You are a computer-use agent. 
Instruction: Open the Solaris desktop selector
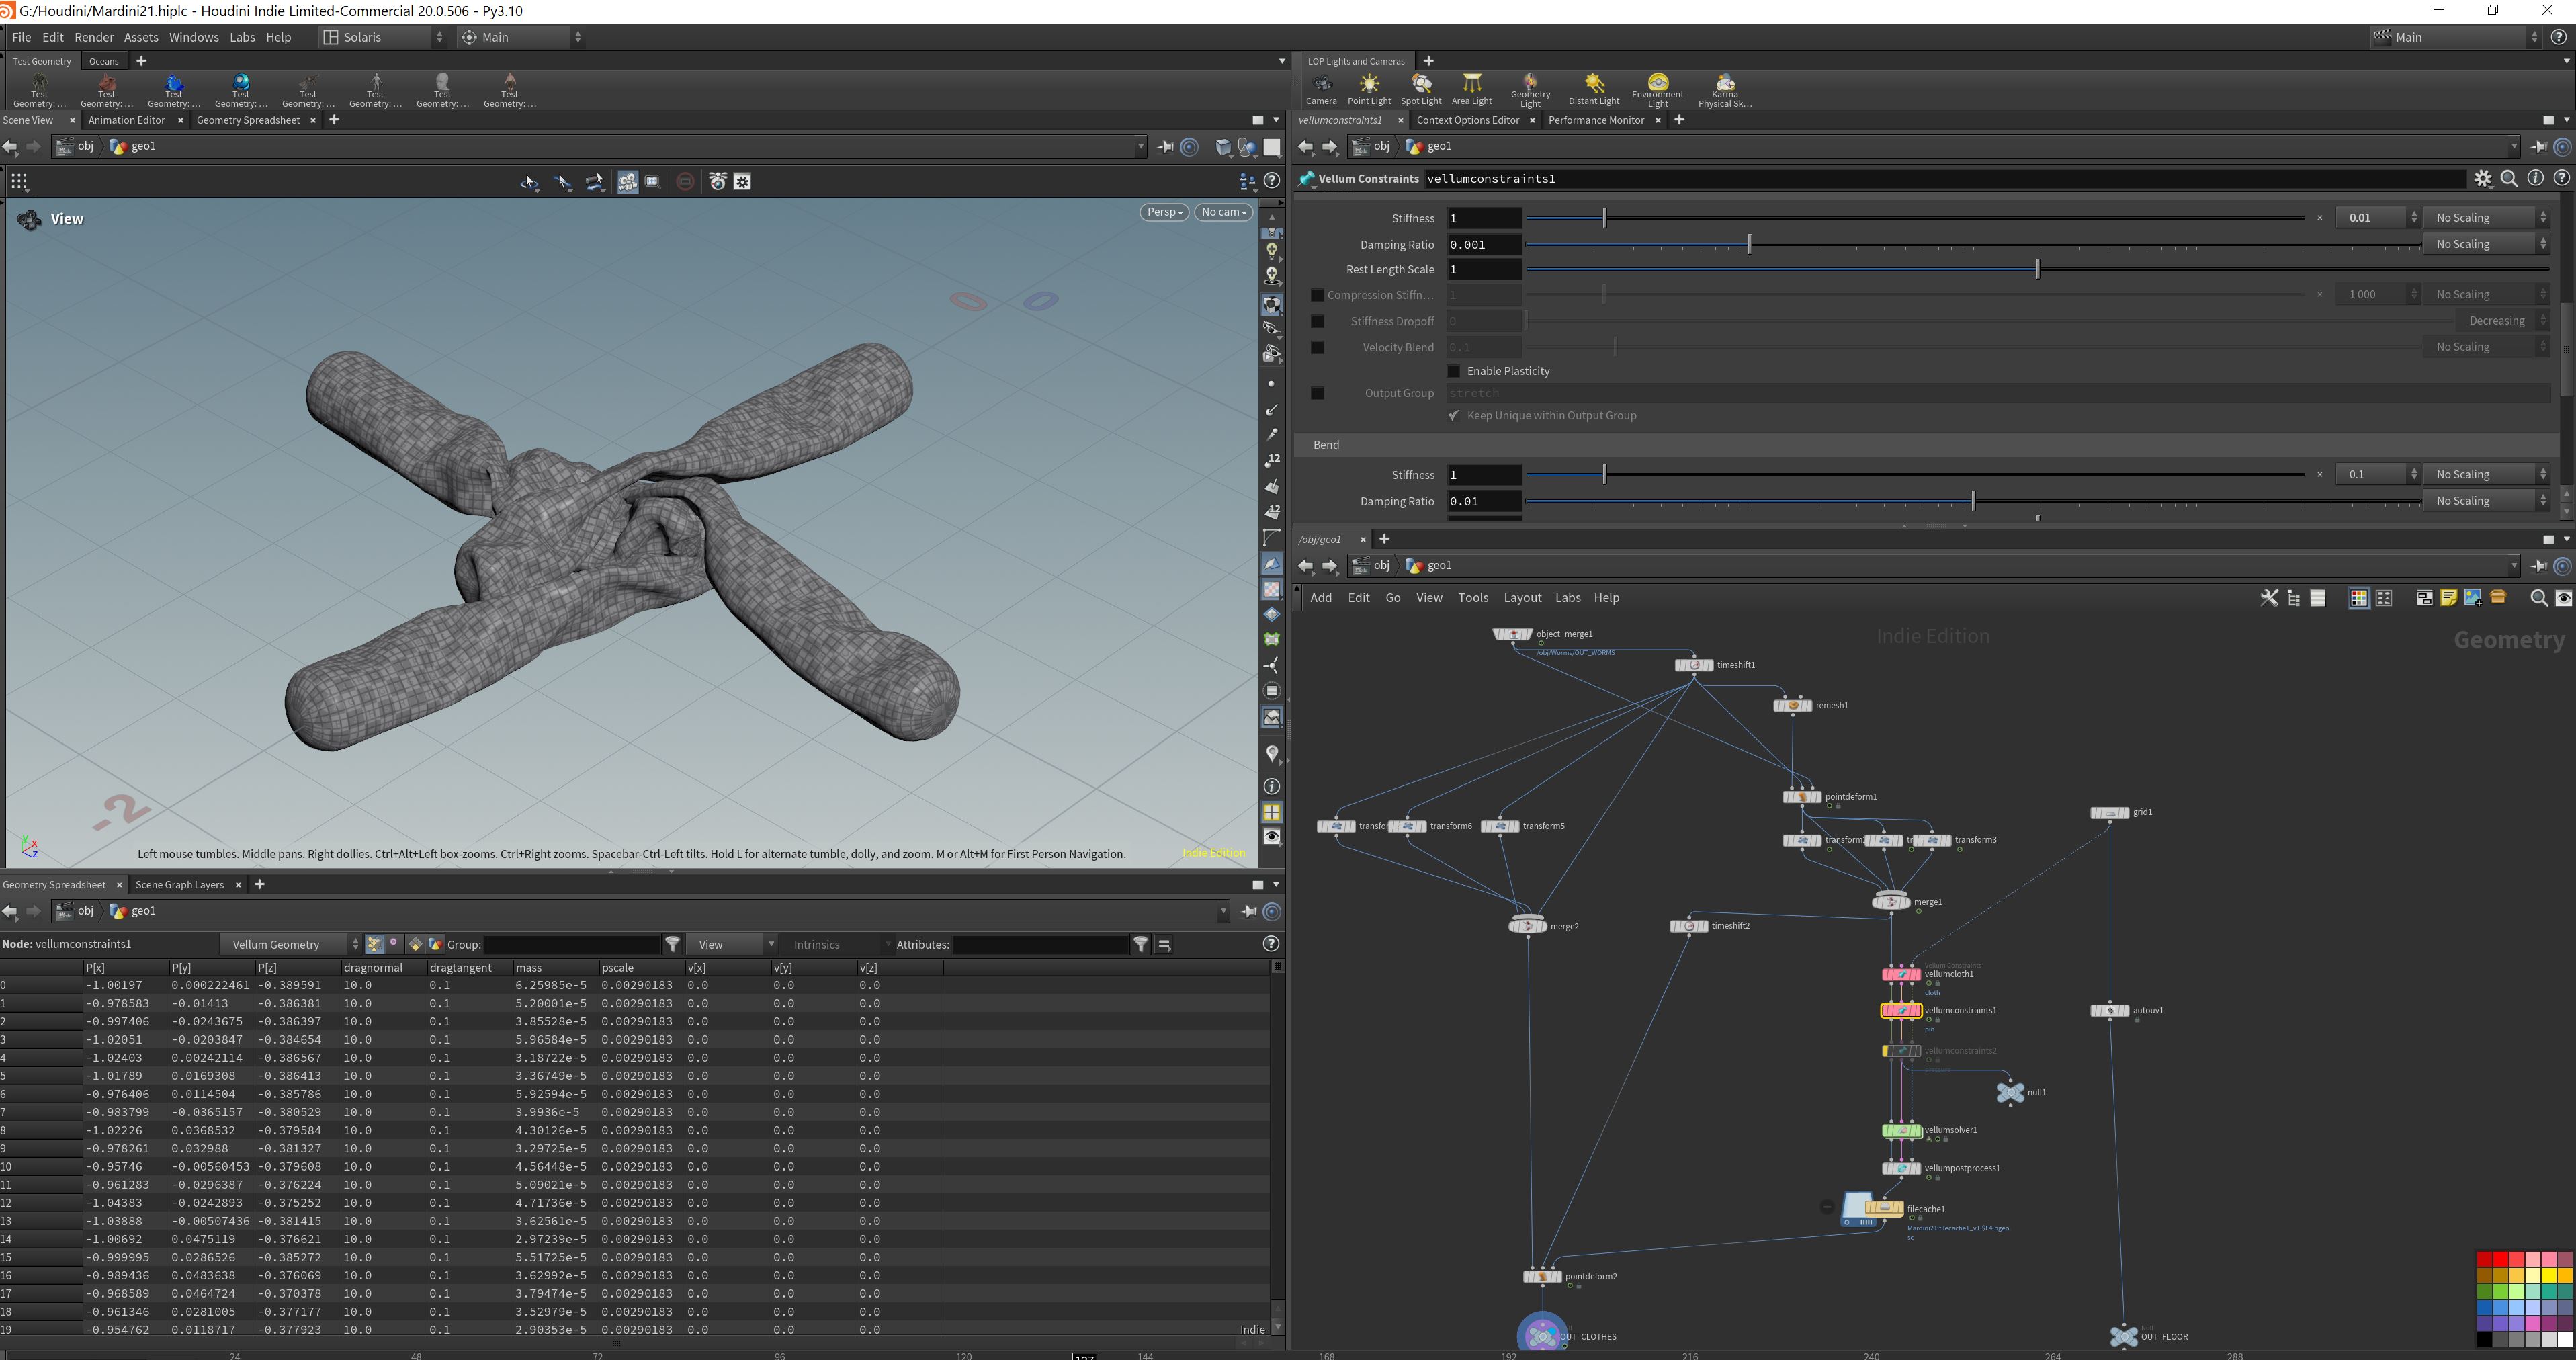[x=384, y=37]
